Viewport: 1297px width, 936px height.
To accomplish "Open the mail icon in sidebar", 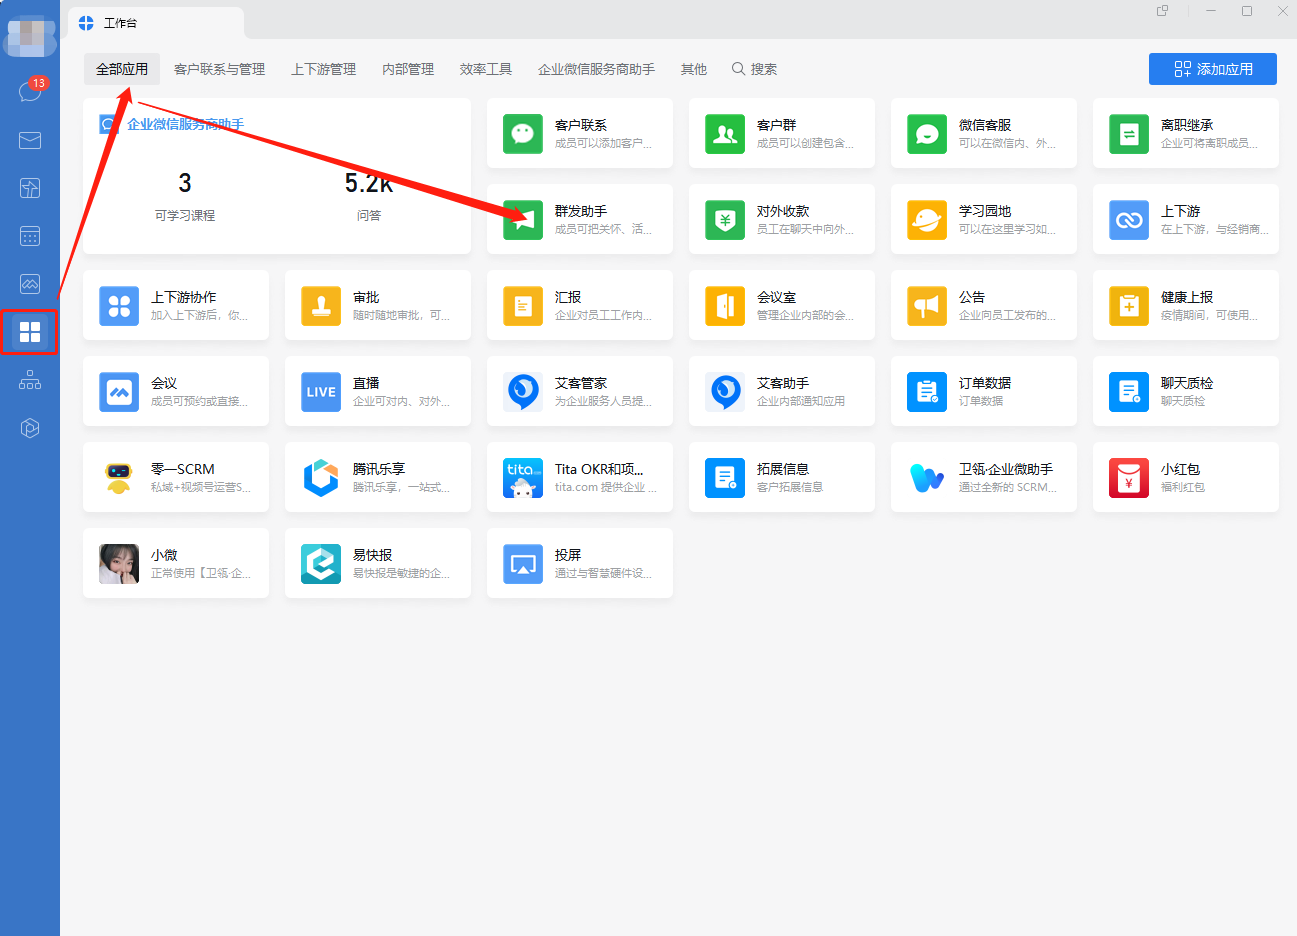I will click(x=30, y=140).
